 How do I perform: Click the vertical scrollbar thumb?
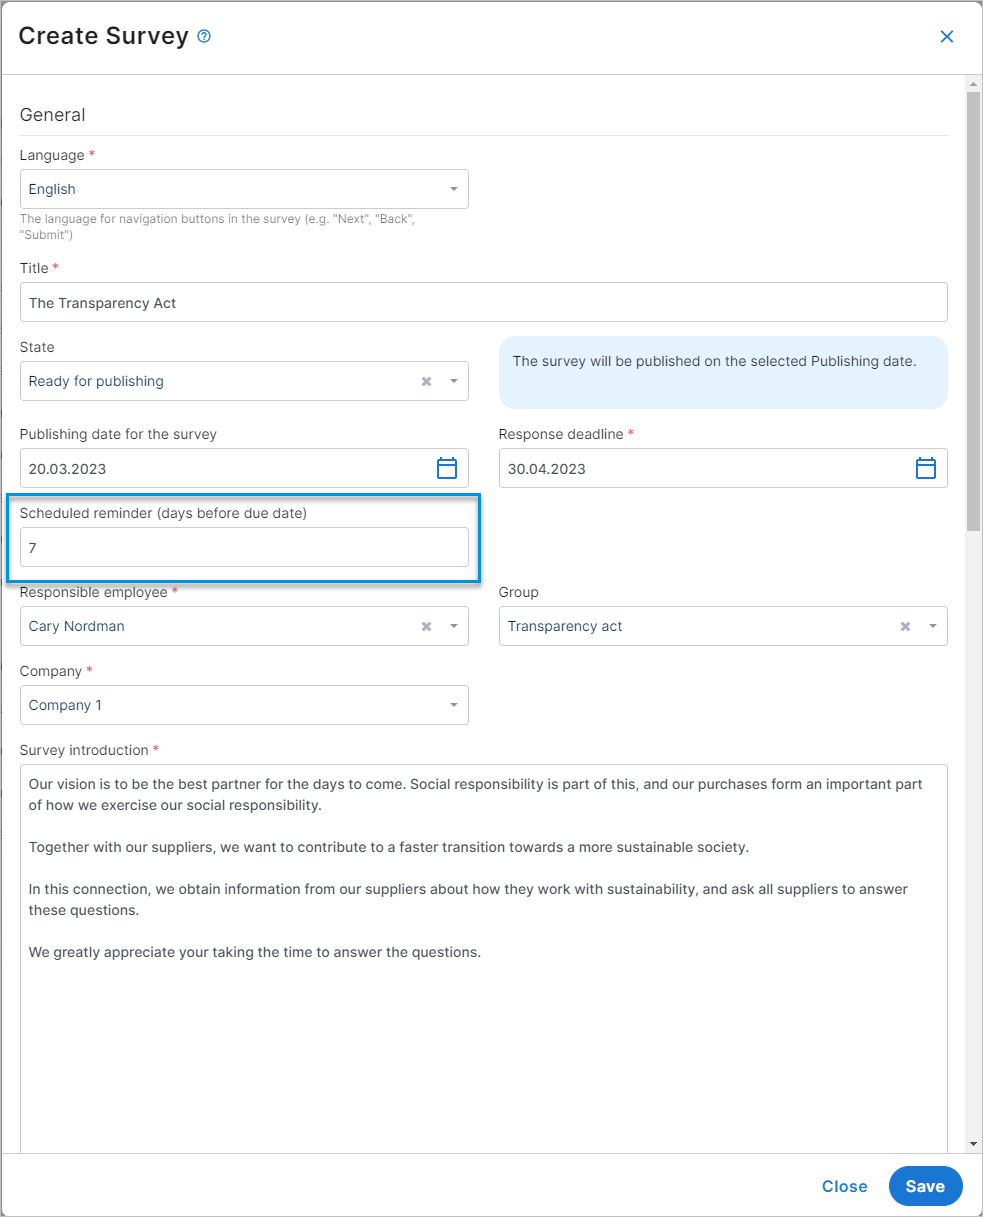(x=973, y=311)
